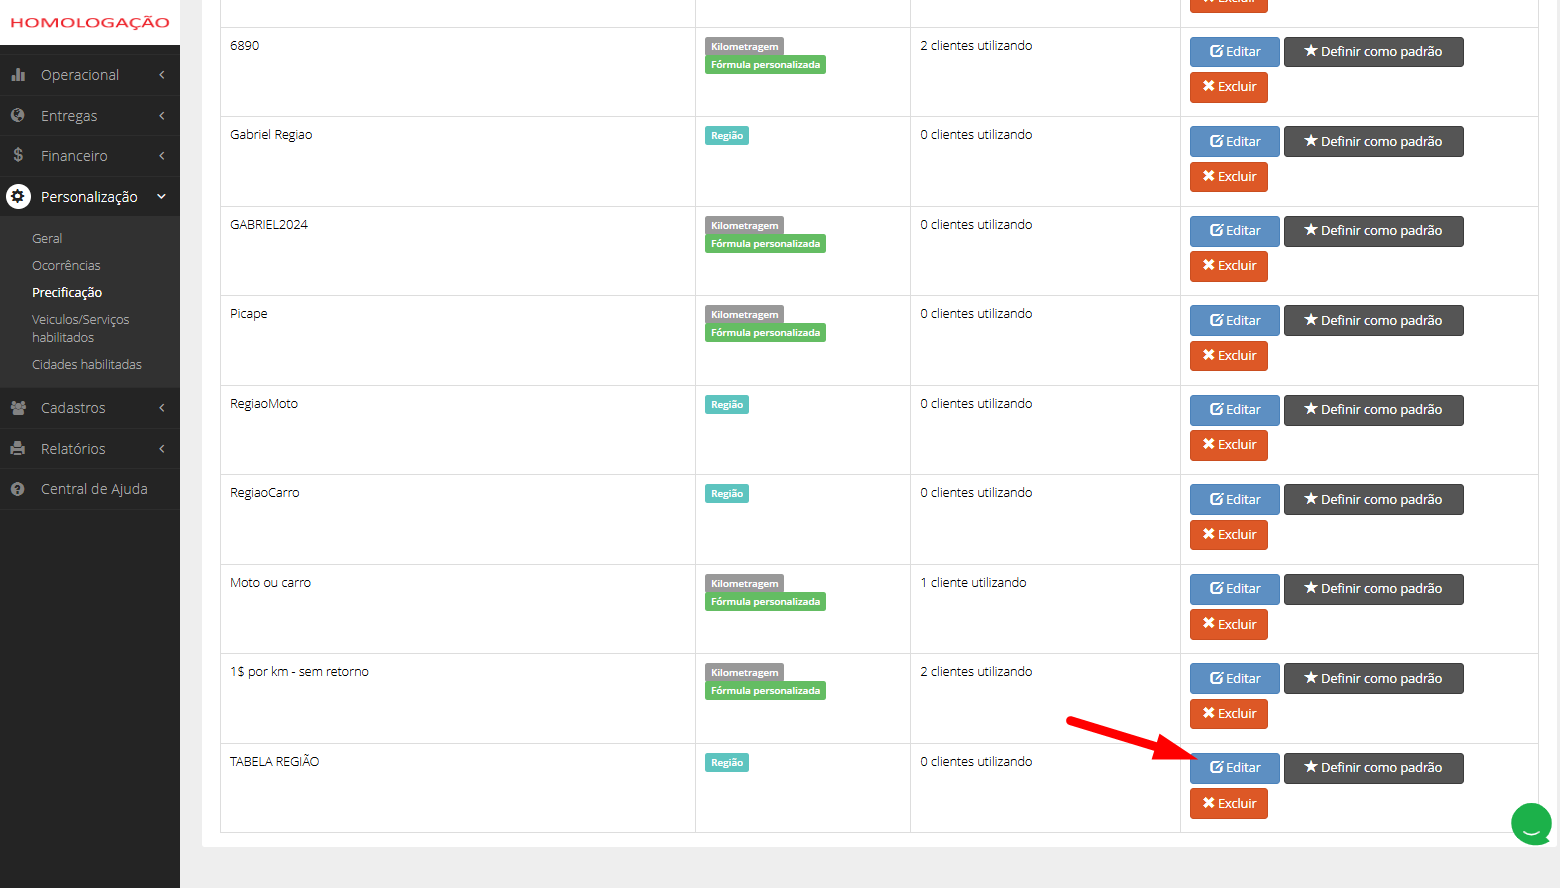1560x888 pixels.
Task: Click the HOMOLOGAÇÃO logo
Action: tap(90, 23)
